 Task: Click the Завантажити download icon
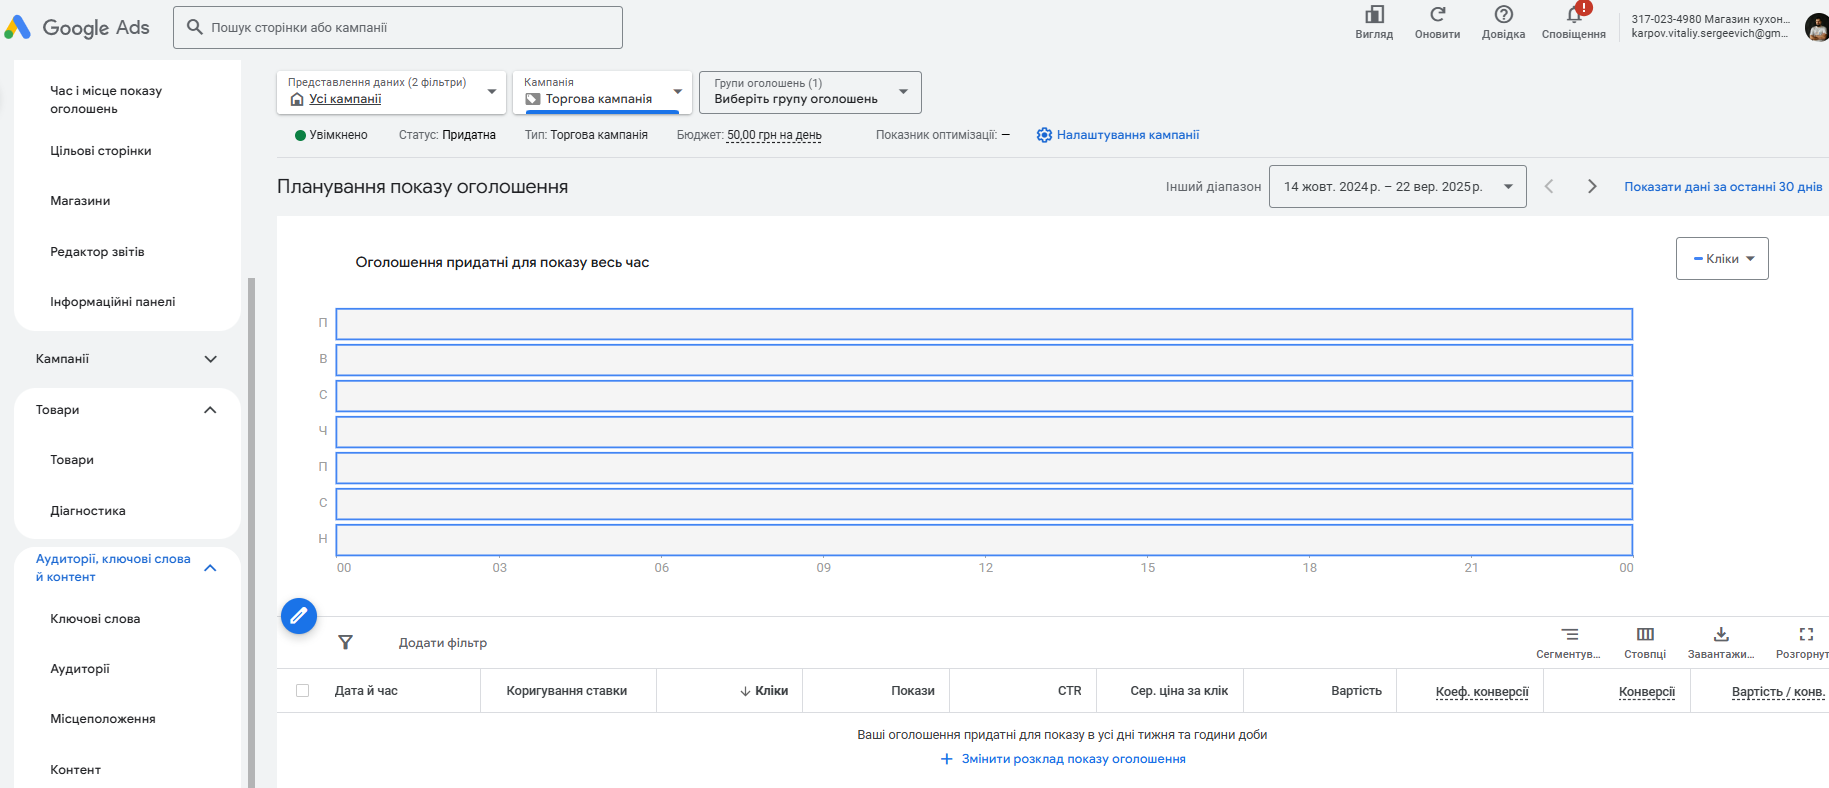pyautogui.click(x=1721, y=635)
